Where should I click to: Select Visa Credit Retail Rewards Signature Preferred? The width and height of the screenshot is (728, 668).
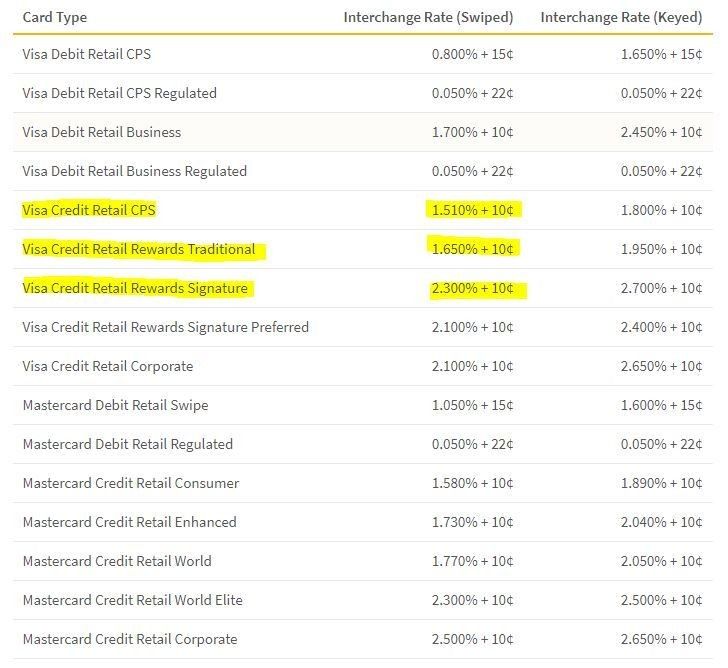click(165, 327)
